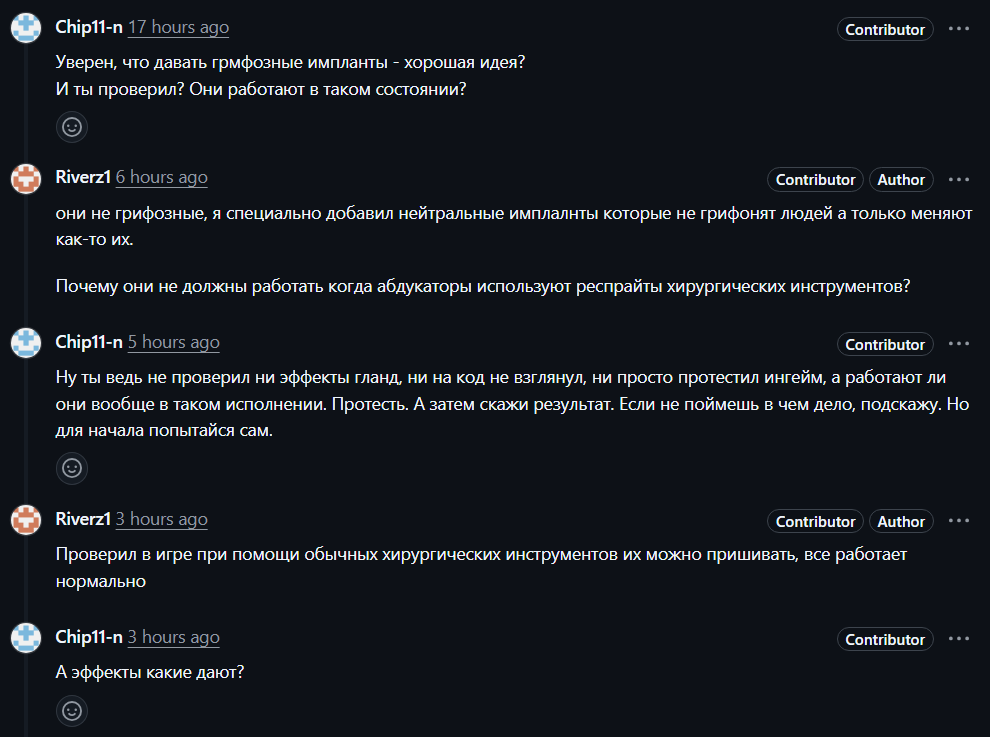Open options menu for first Chip11-n comment
Screen dimensions: 990x737
[x=958, y=29]
